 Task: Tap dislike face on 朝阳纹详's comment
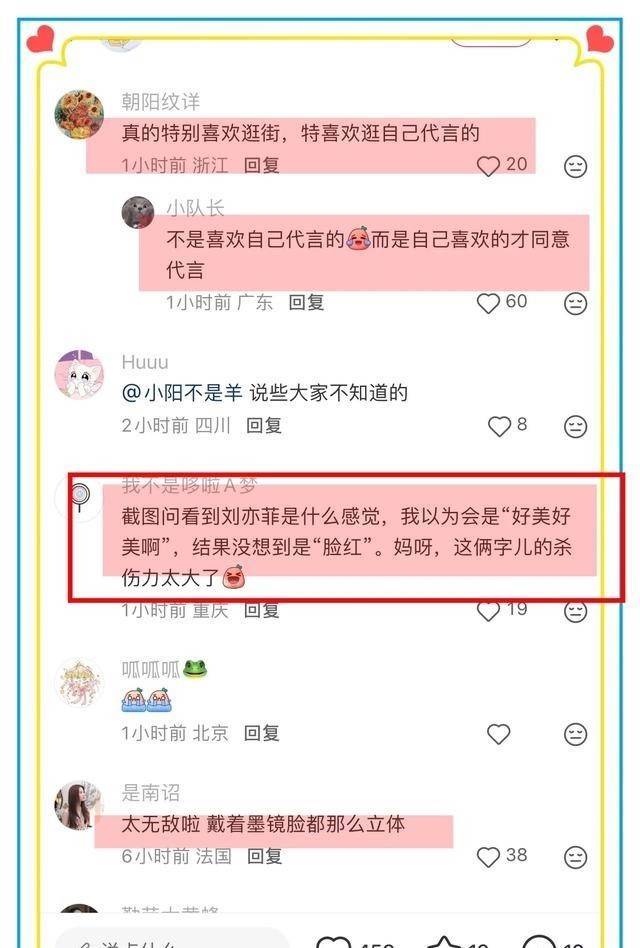coord(575,166)
